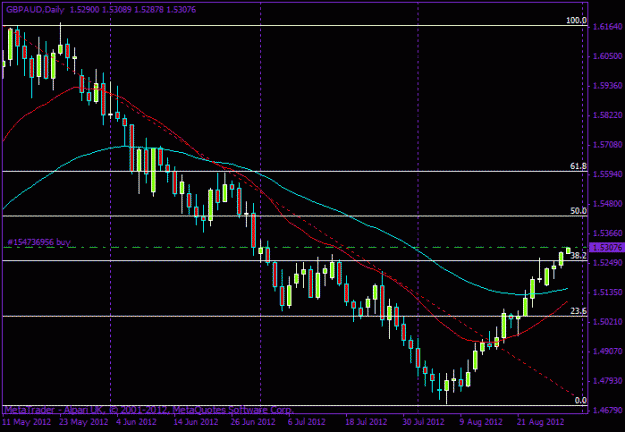Viewport: 625px width, 432px height.
Task: Click the 1.52490 price axis label
Action: (x=607, y=263)
